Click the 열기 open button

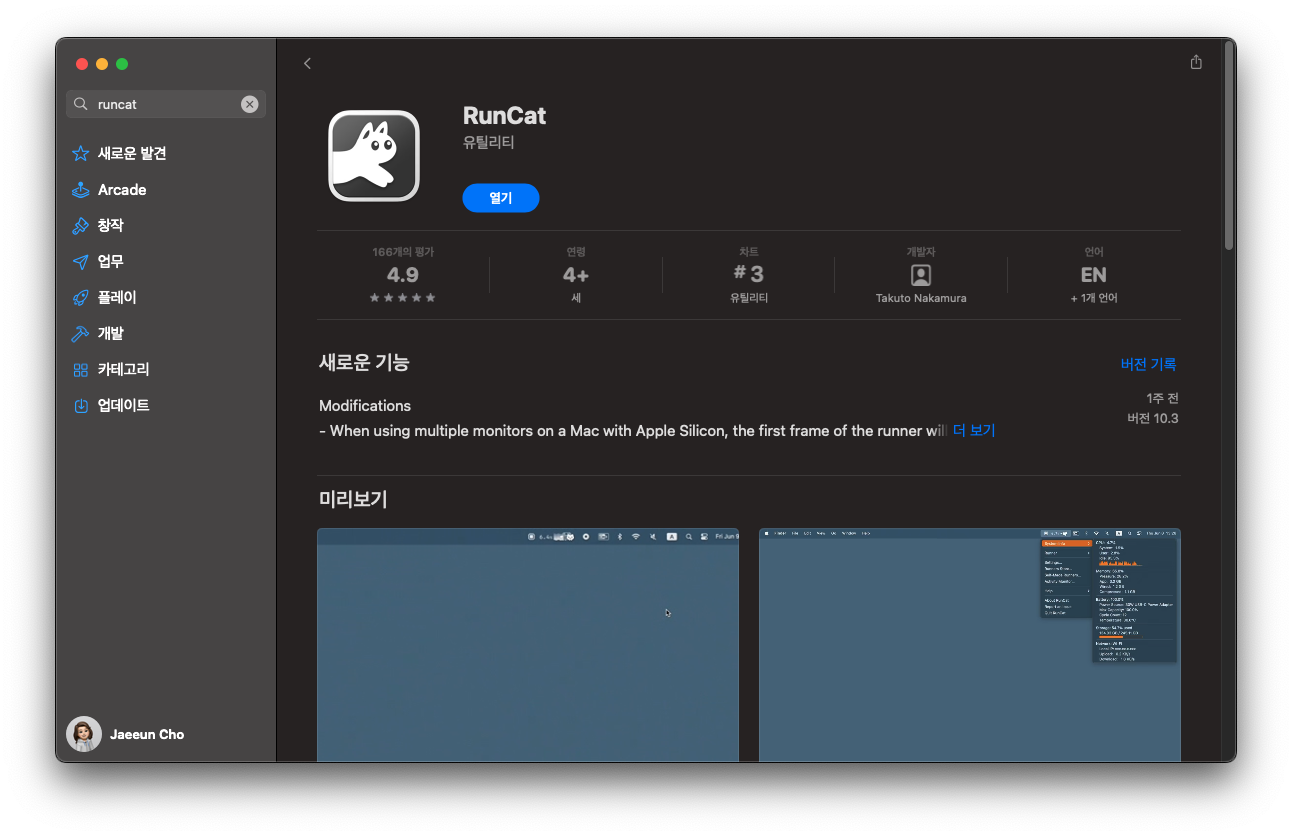pyautogui.click(x=501, y=198)
